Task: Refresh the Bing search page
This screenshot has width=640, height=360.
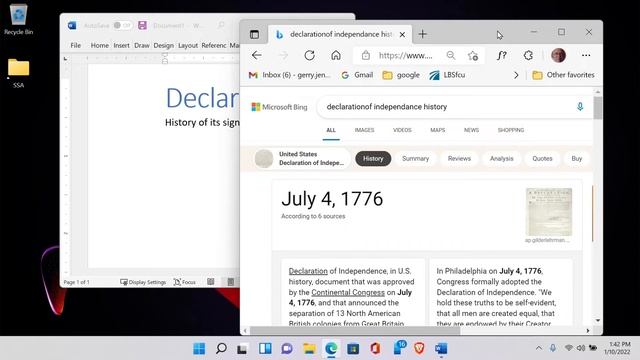Action: [309, 56]
